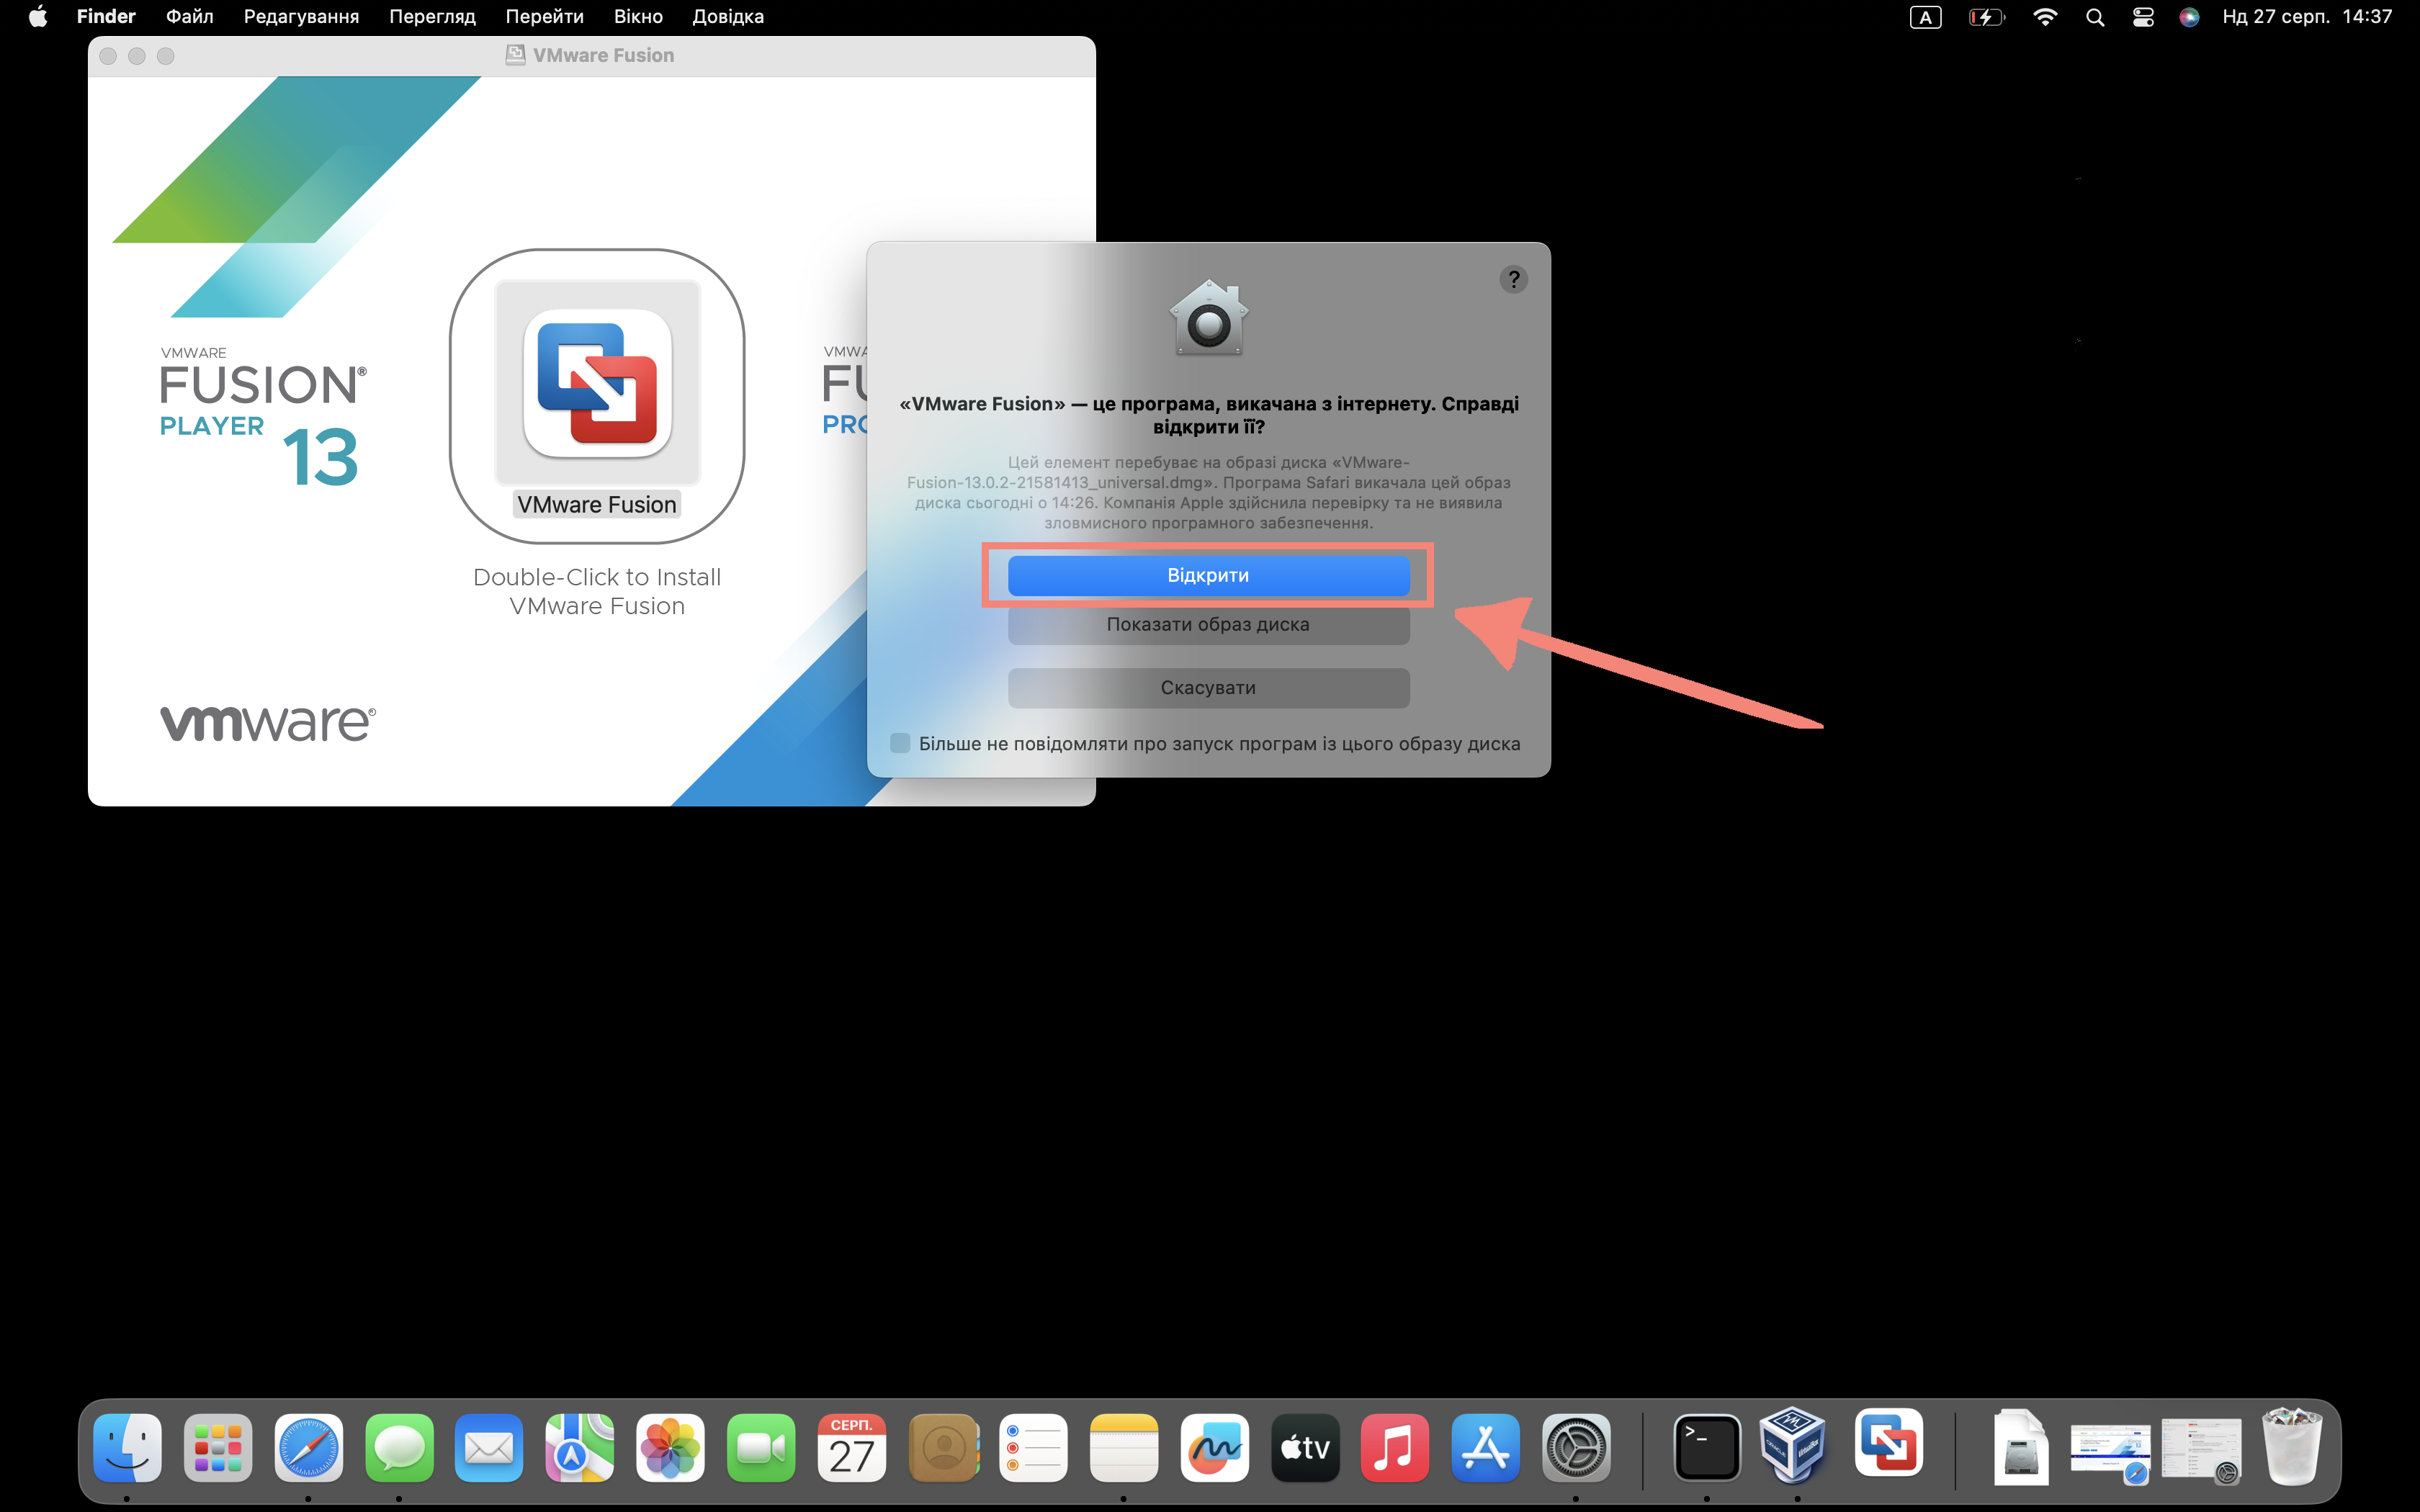Open the Finder menu
The width and height of the screenshot is (2420, 1512).
point(106,17)
